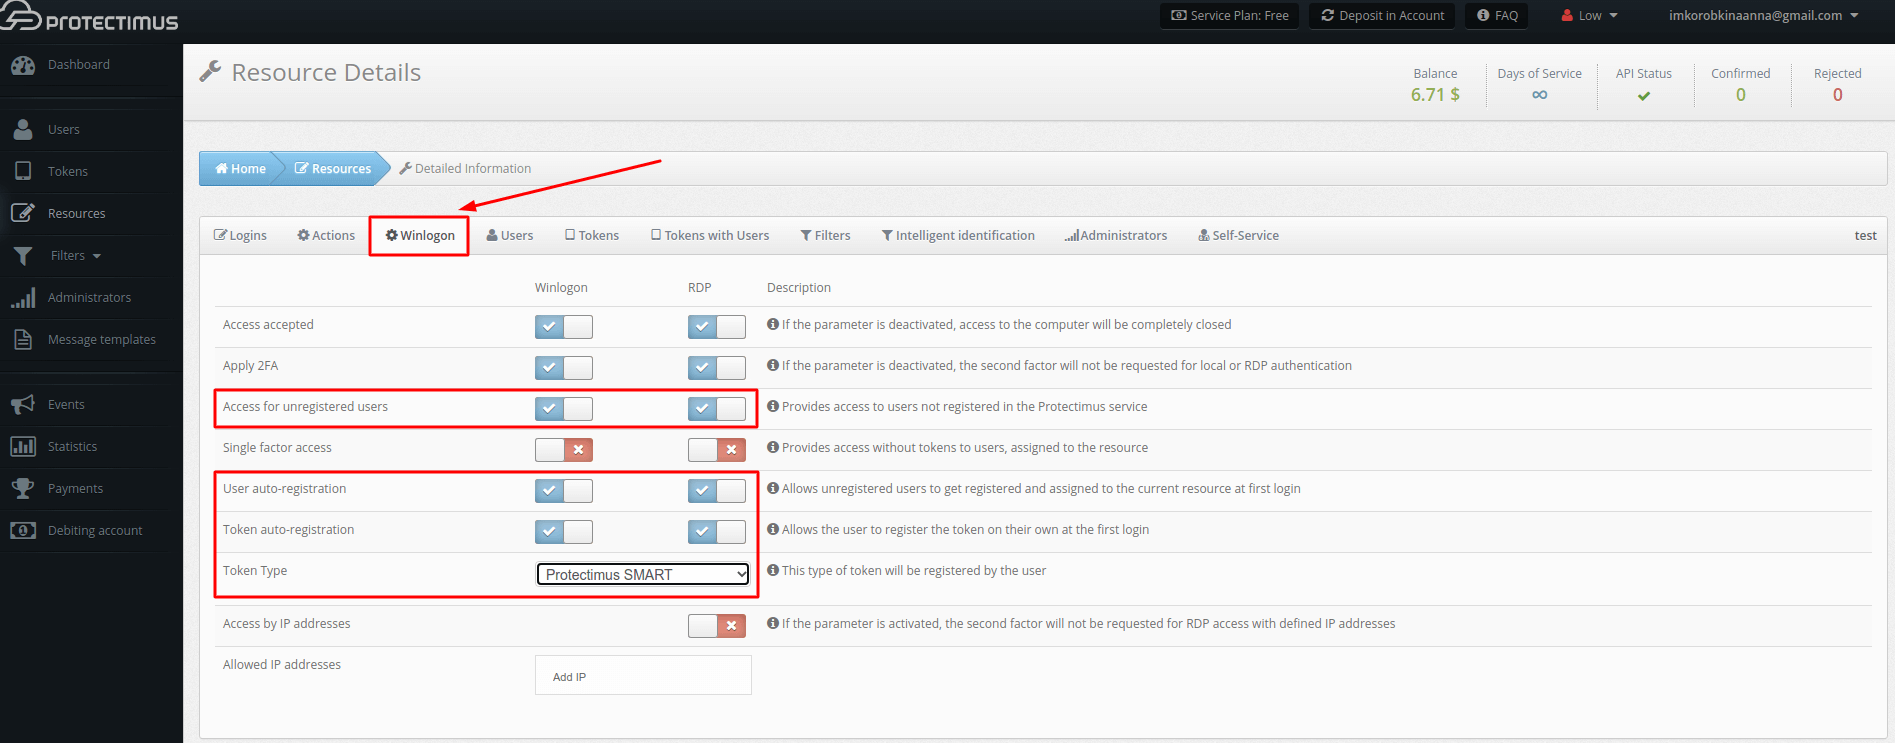Toggle Access accepted RDP switch
Image resolution: width=1895 pixels, height=743 pixels.
click(717, 327)
